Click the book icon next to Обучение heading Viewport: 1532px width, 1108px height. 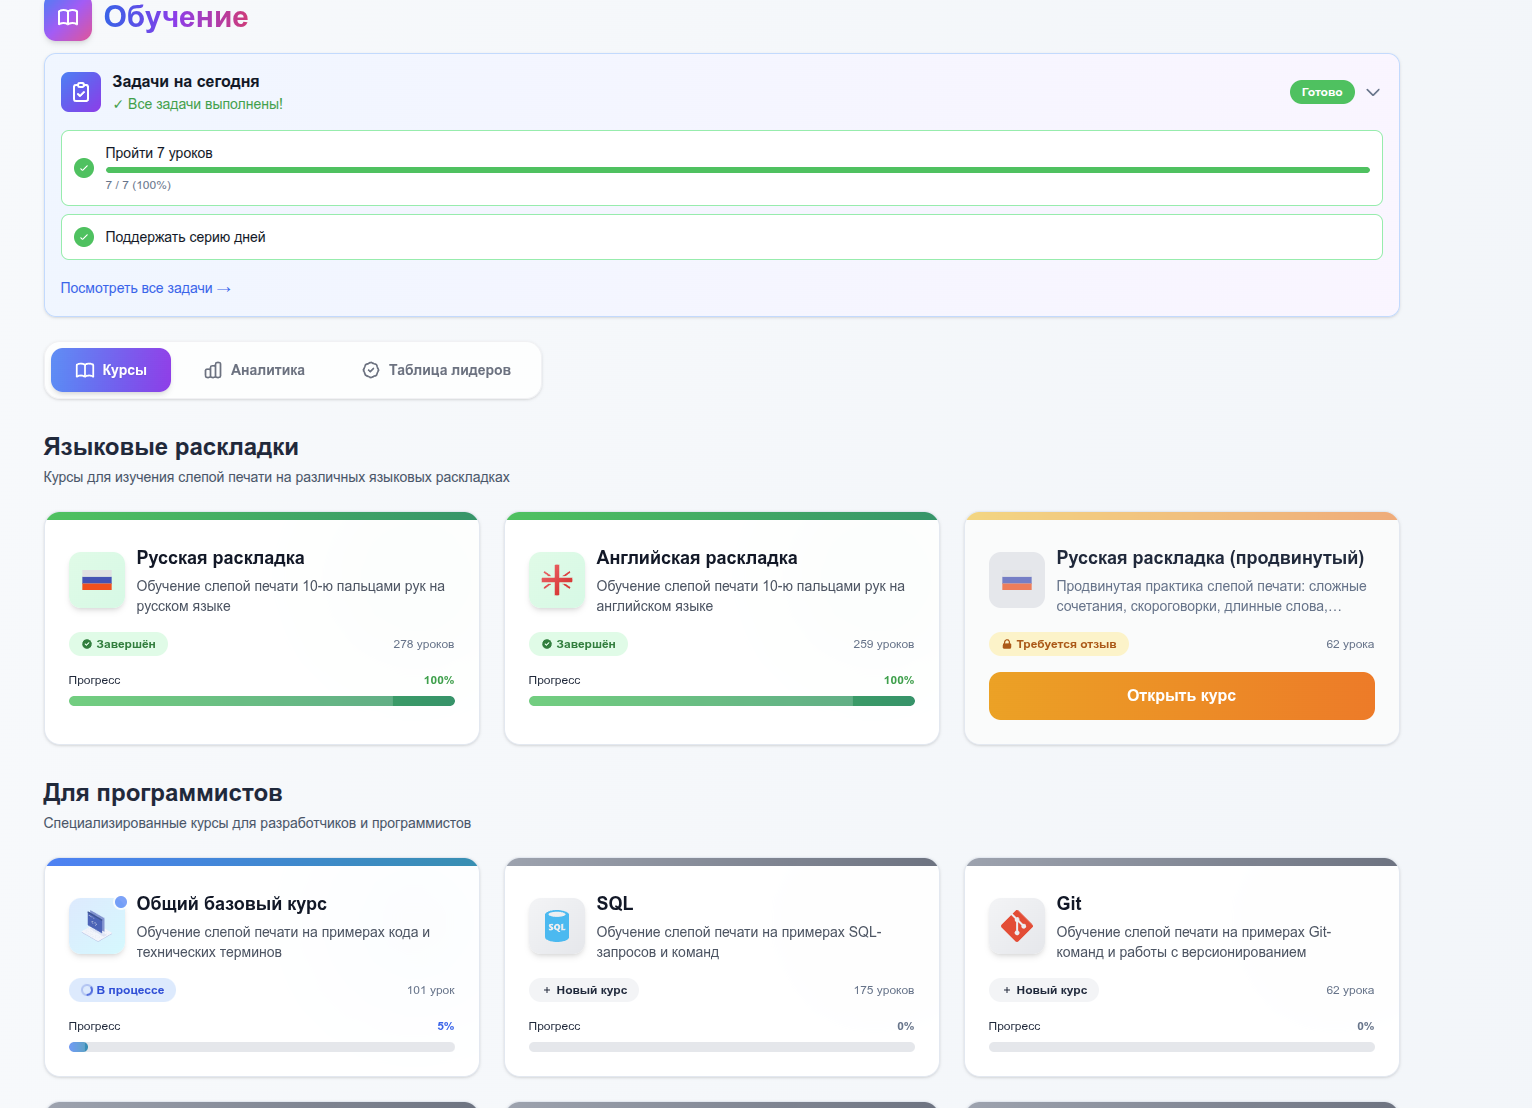click(x=68, y=18)
